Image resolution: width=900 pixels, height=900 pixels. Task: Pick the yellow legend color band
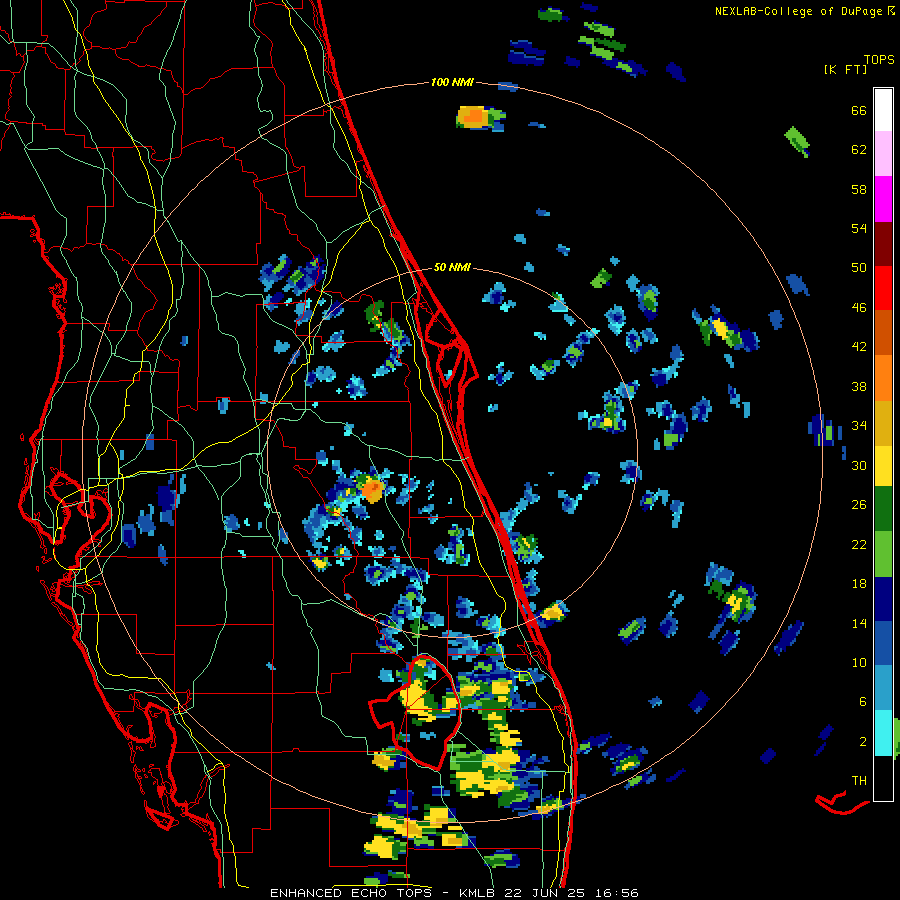[x=883, y=466]
